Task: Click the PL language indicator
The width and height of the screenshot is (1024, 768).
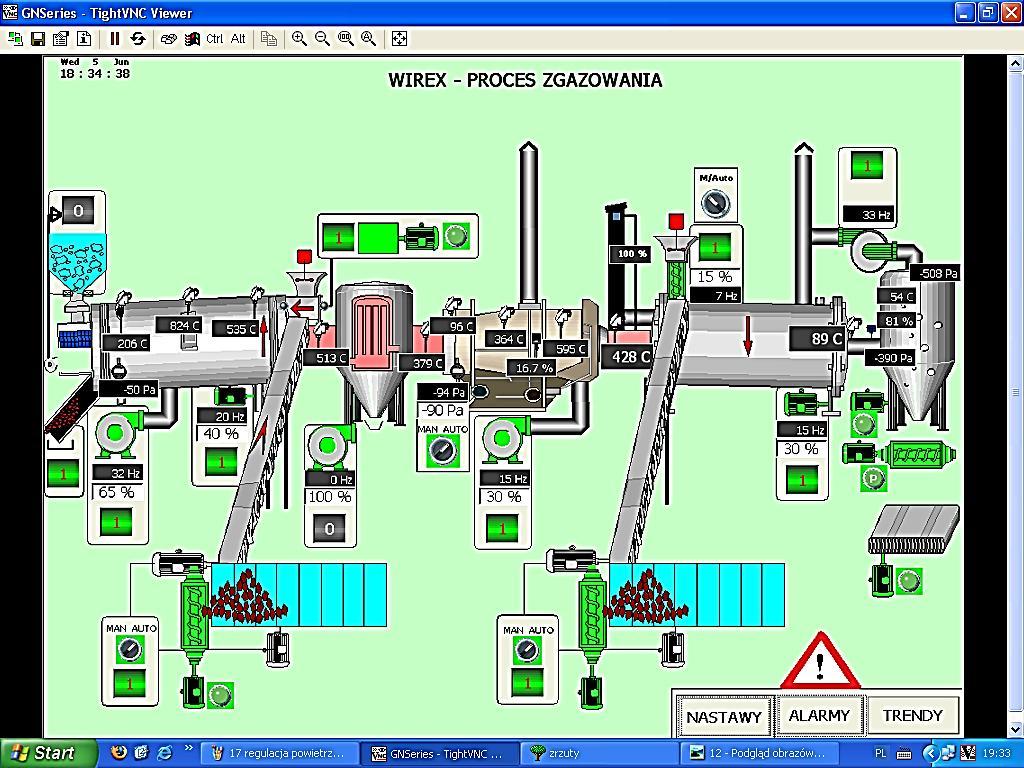Action: [880, 754]
